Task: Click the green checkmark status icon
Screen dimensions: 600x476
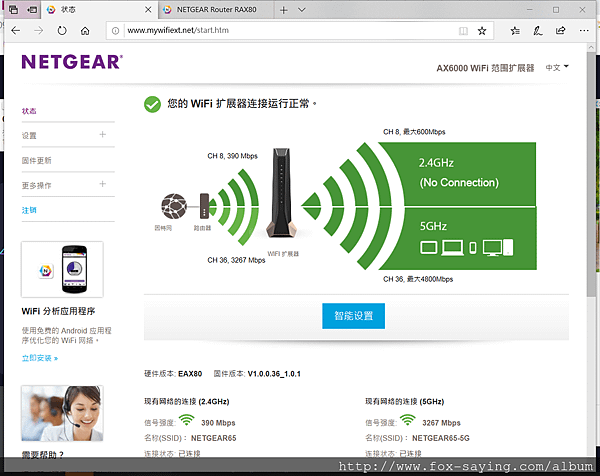Action: point(152,104)
